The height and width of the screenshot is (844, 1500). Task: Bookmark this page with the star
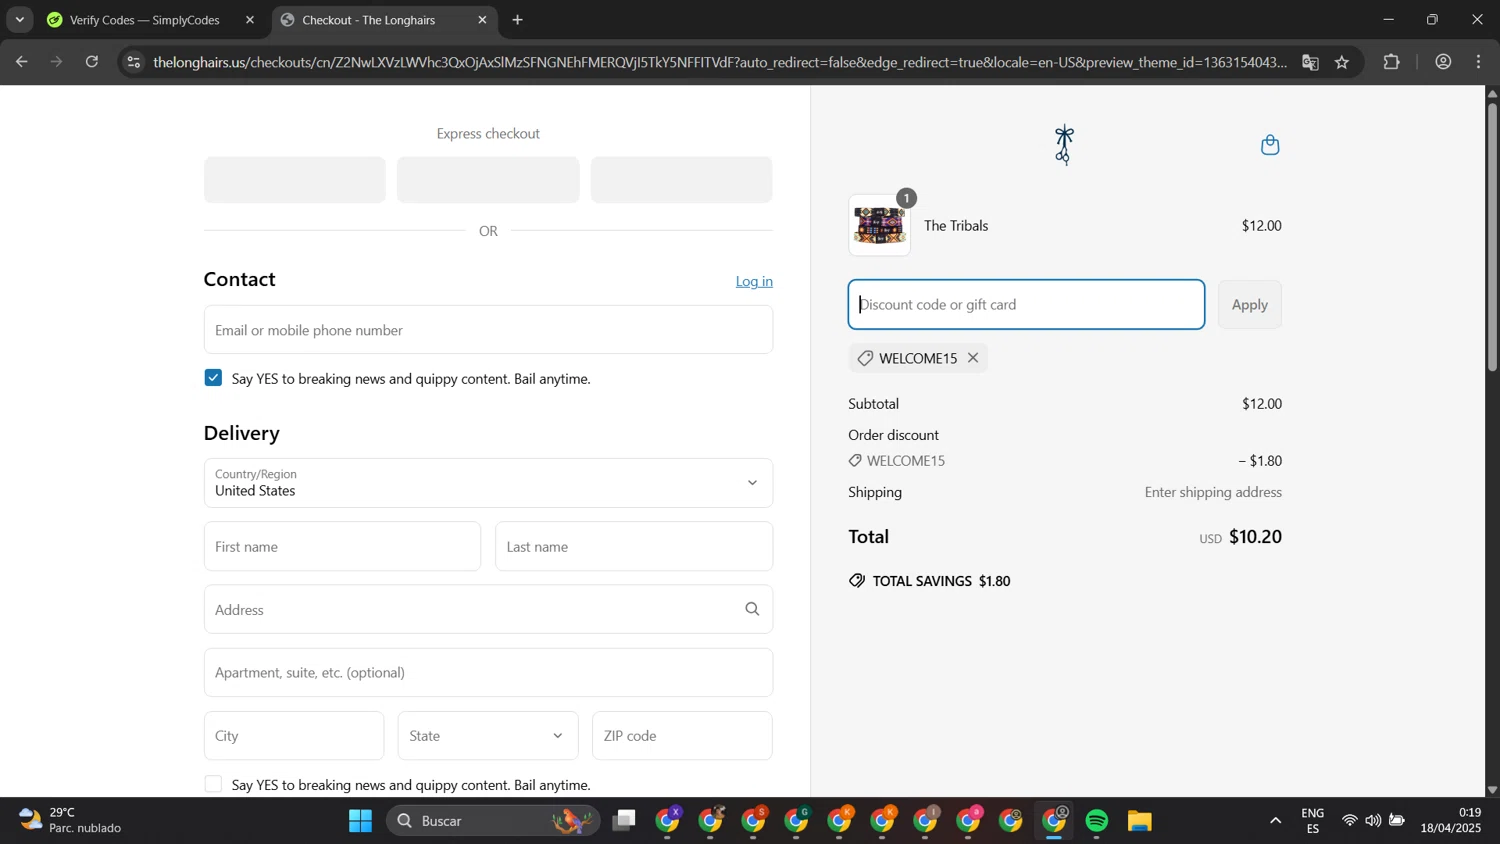pyautogui.click(x=1342, y=62)
